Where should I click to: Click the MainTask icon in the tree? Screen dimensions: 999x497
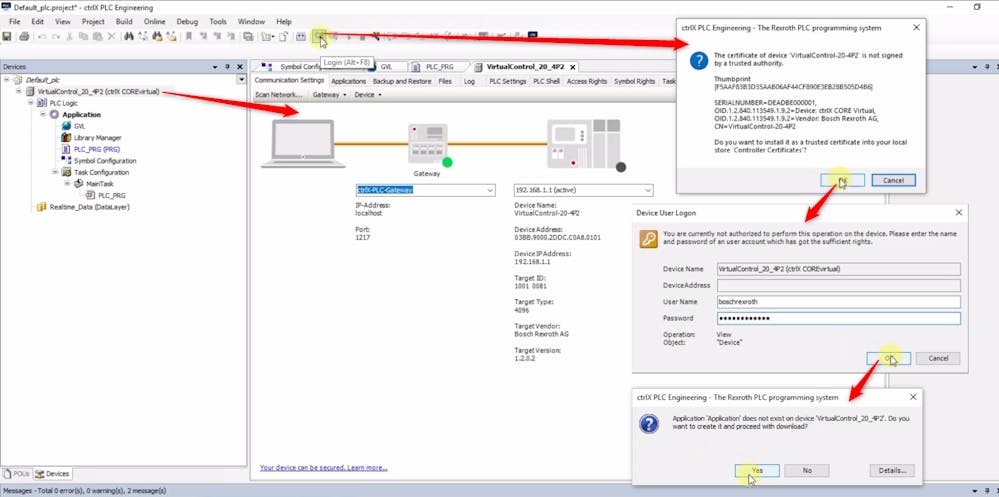79,184
